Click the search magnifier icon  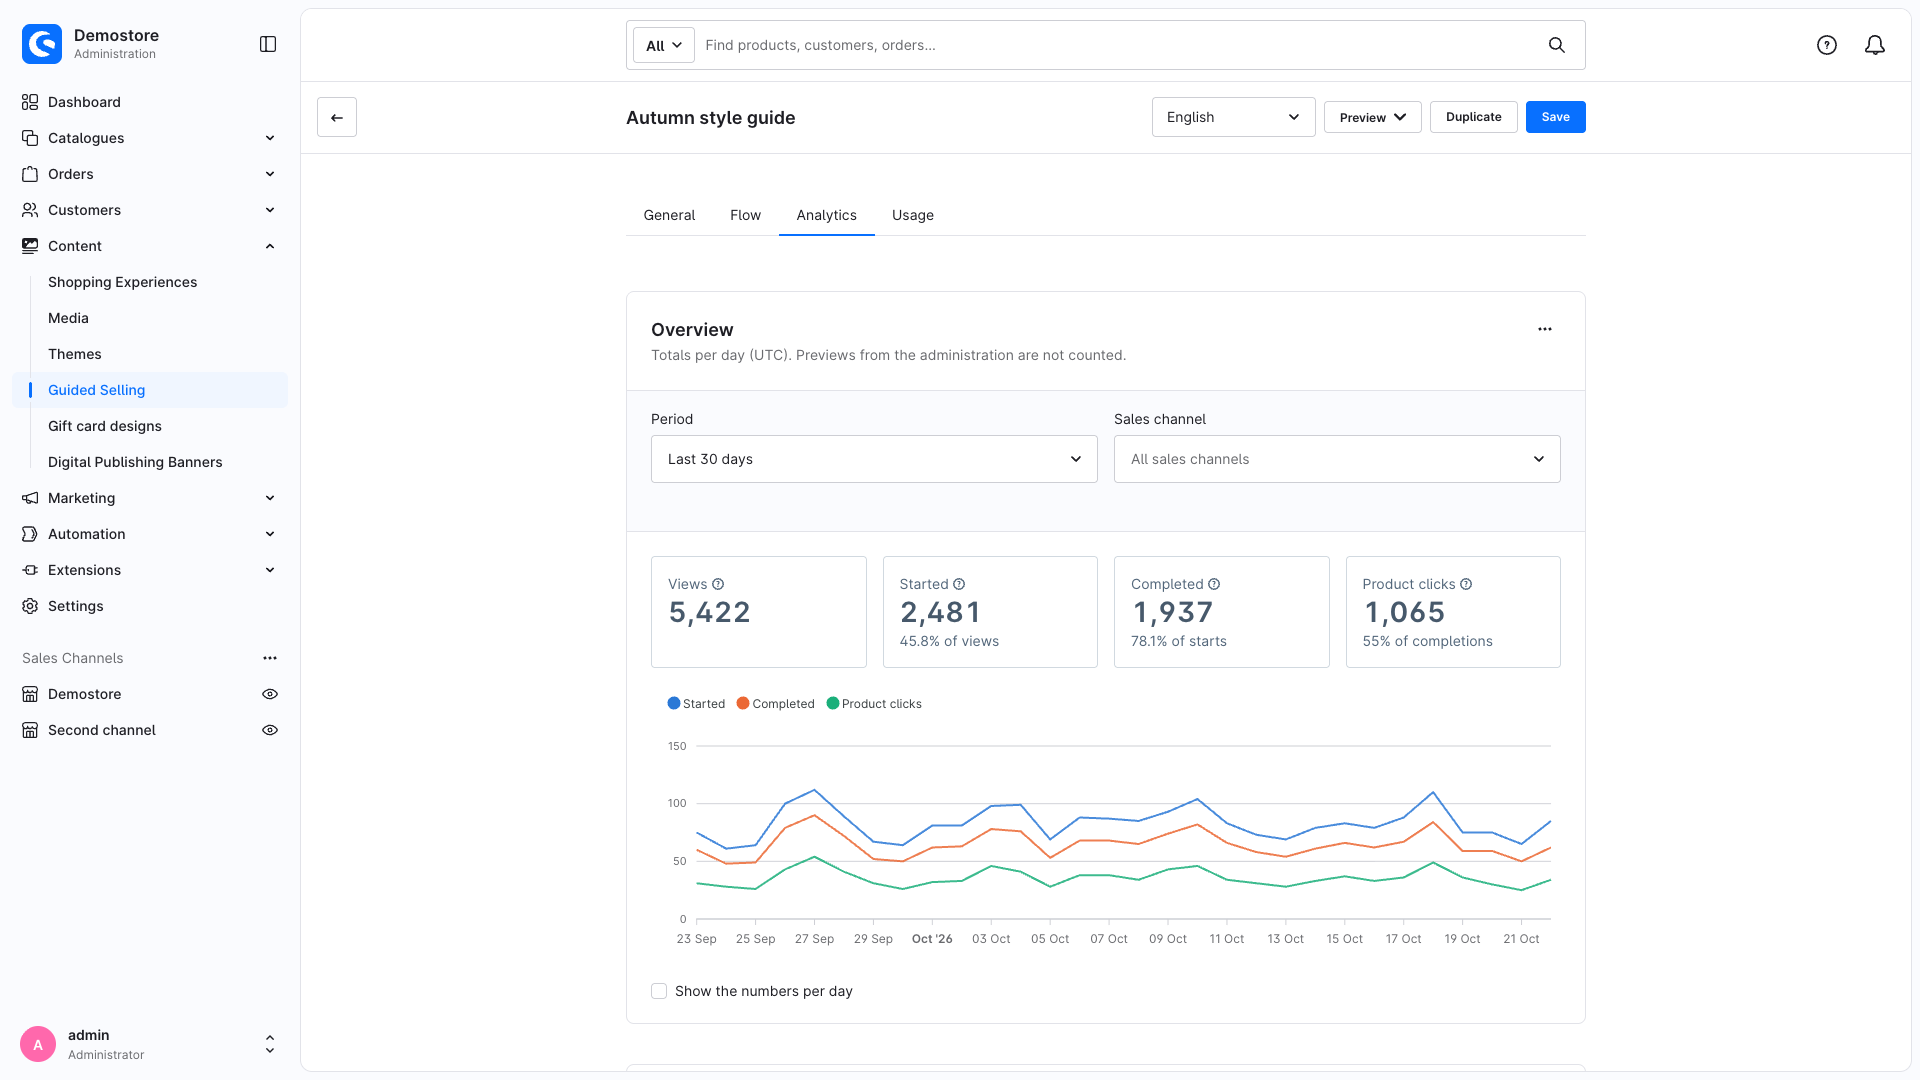(1557, 45)
